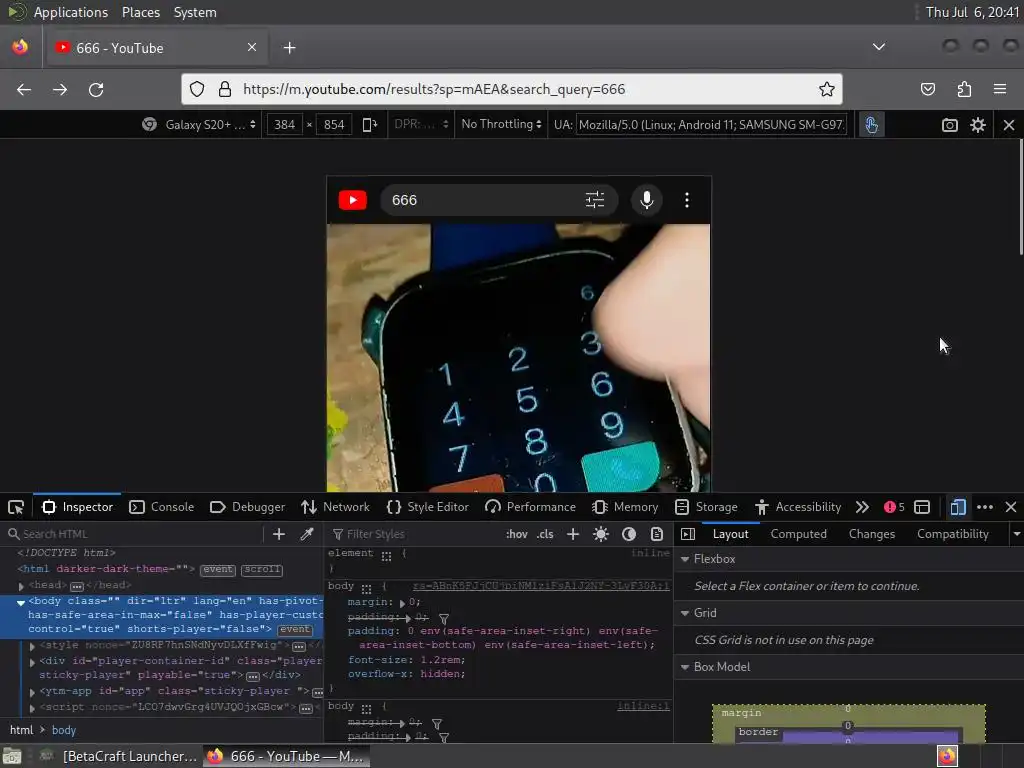Take a screenshot of the viewport
This screenshot has width=1024, height=768.
click(x=950, y=125)
